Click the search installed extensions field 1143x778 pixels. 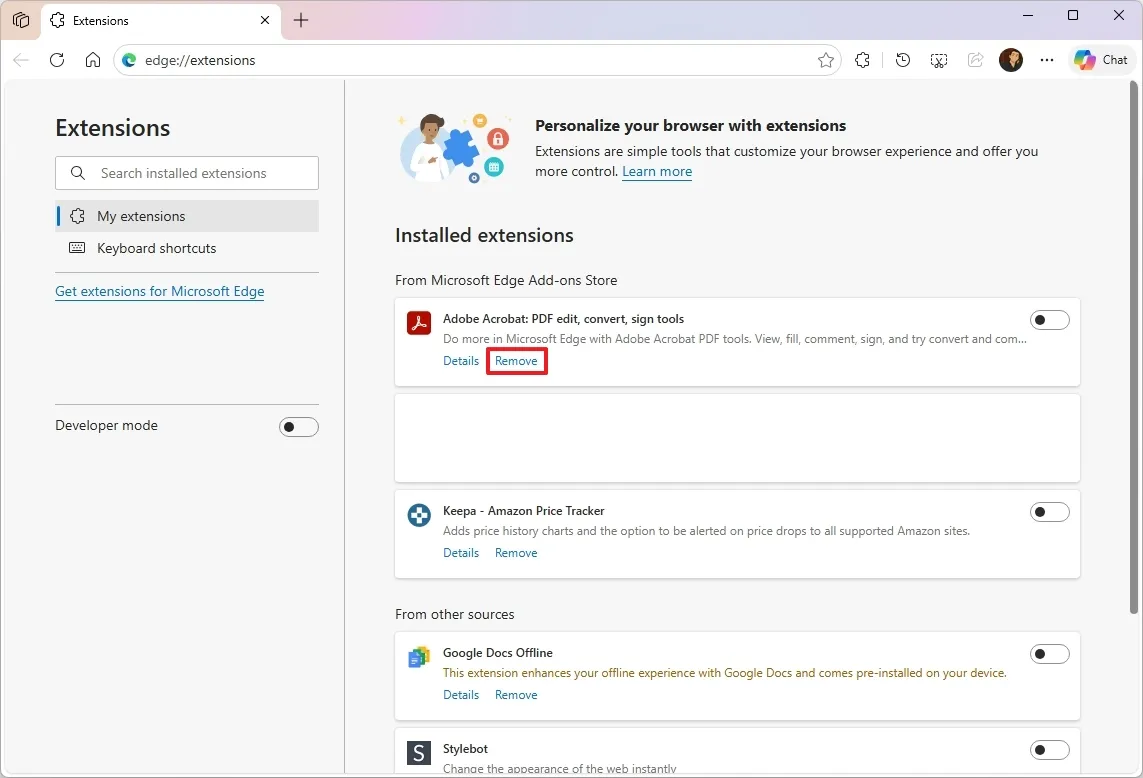coord(186,172)
